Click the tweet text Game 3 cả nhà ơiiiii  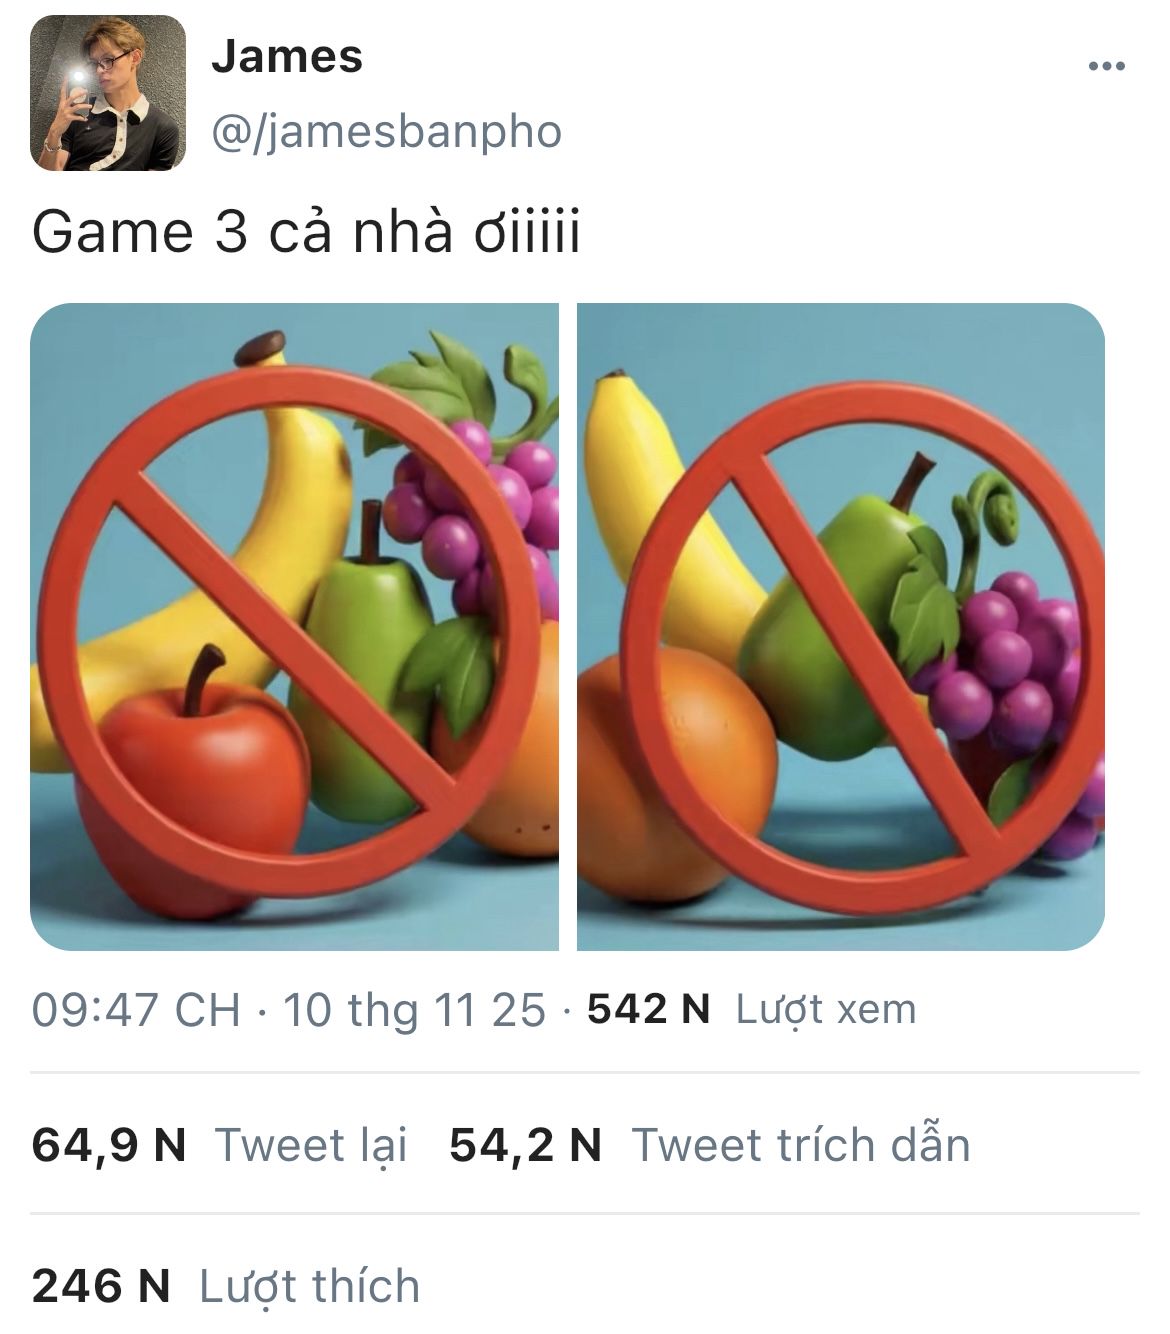tap(306, 232)
